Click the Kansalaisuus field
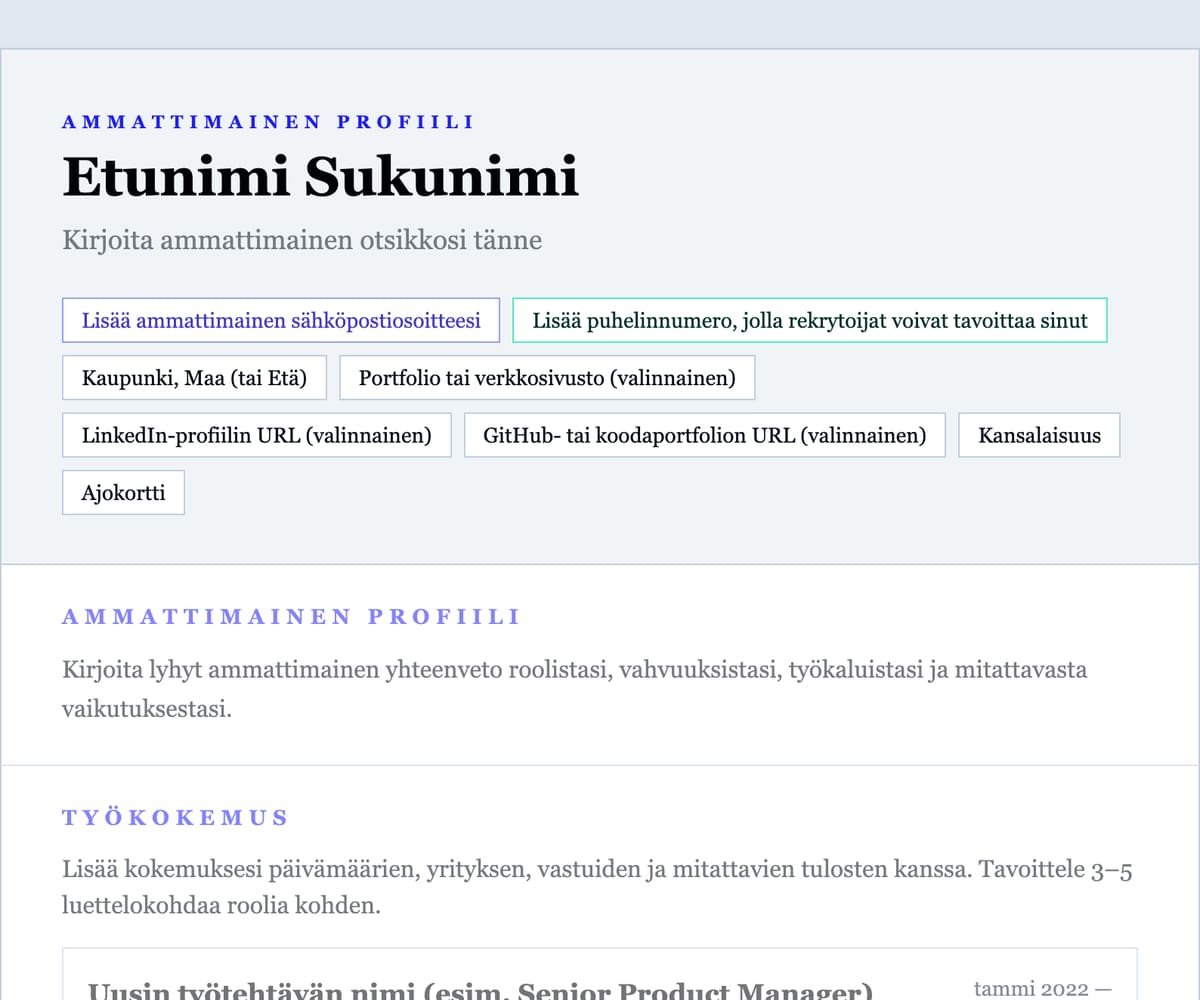The image size is (1200, 1000). coord(1038,435)
